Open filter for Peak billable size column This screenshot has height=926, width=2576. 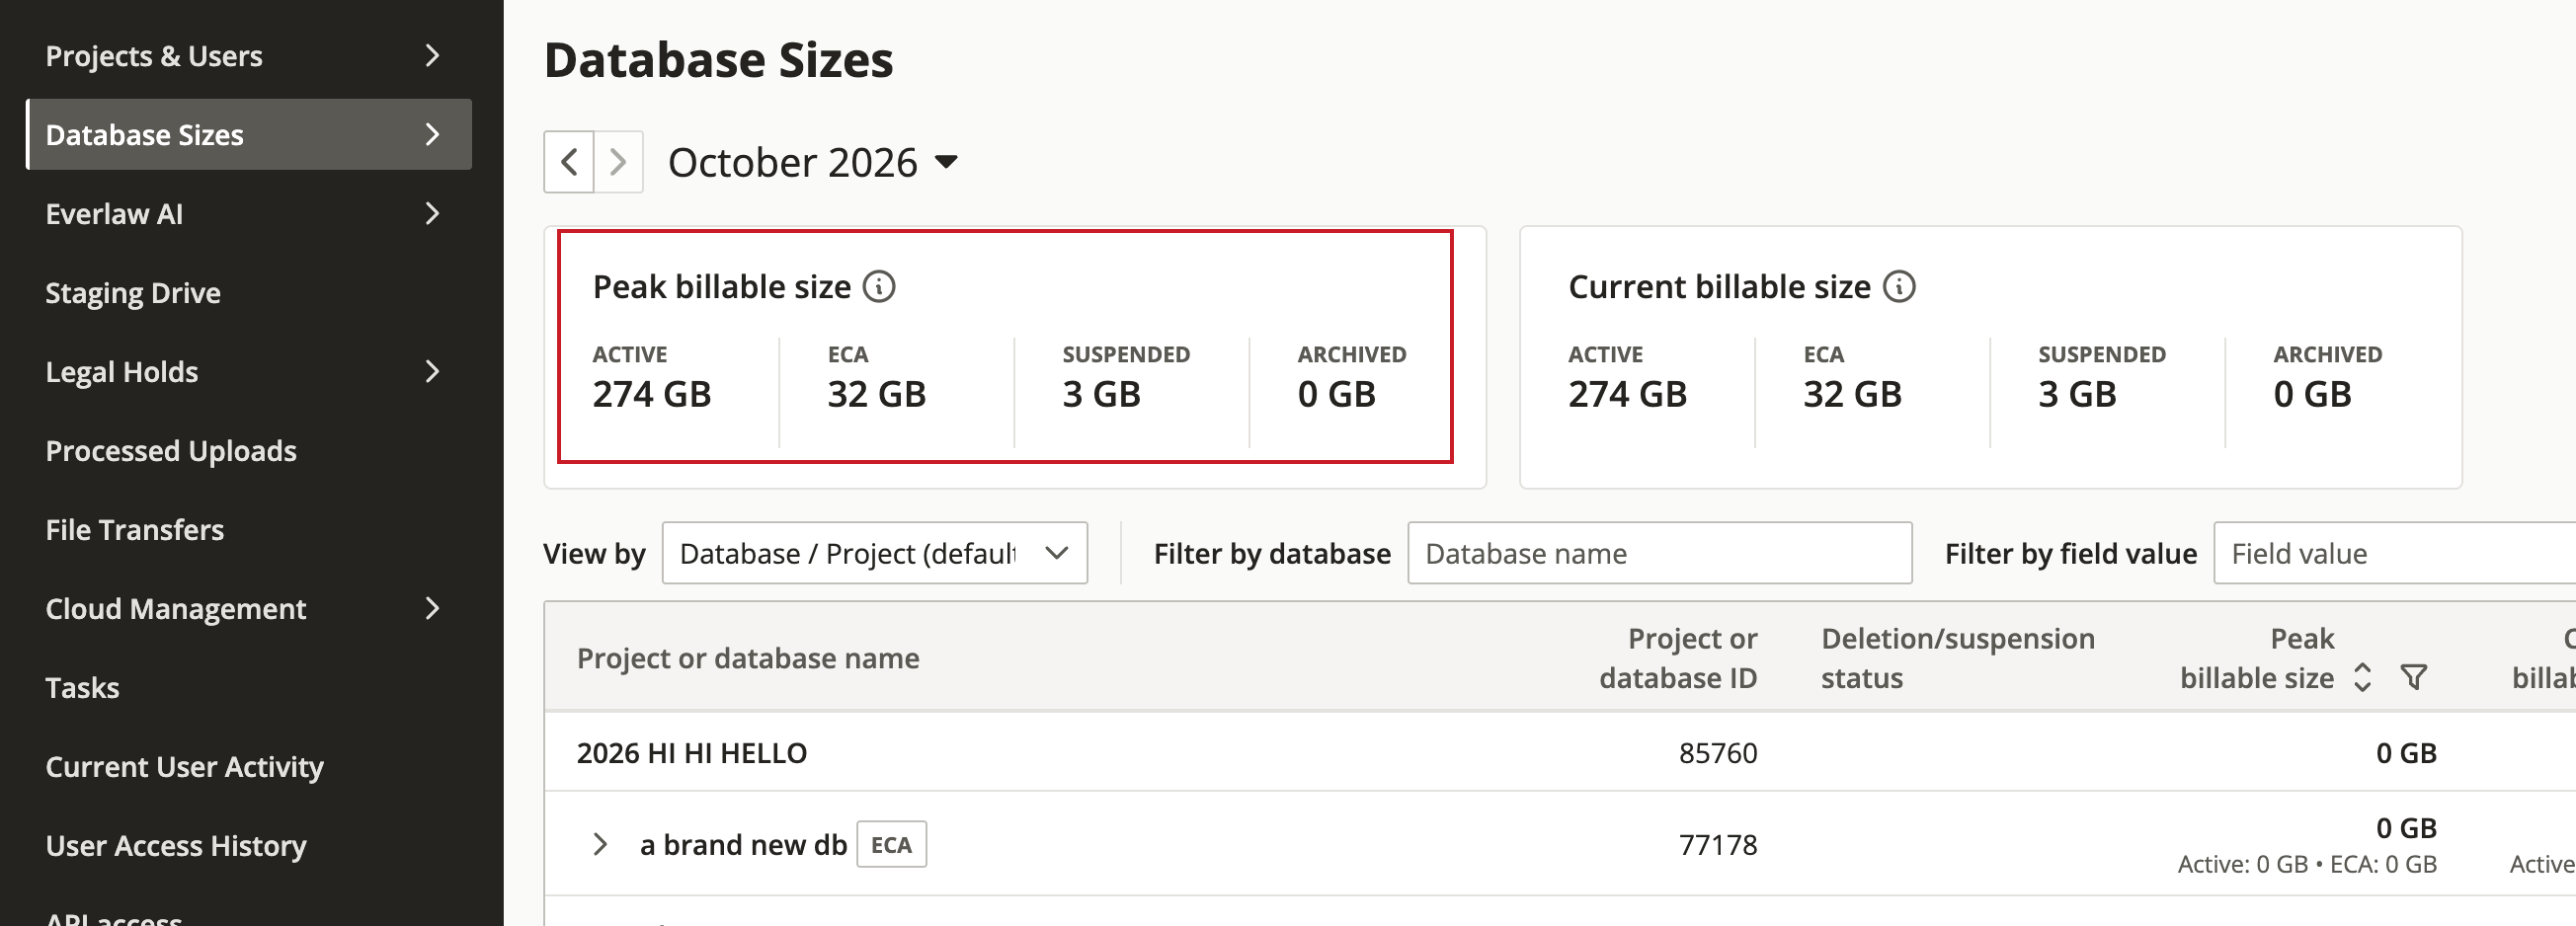(x=2414, y=678)
